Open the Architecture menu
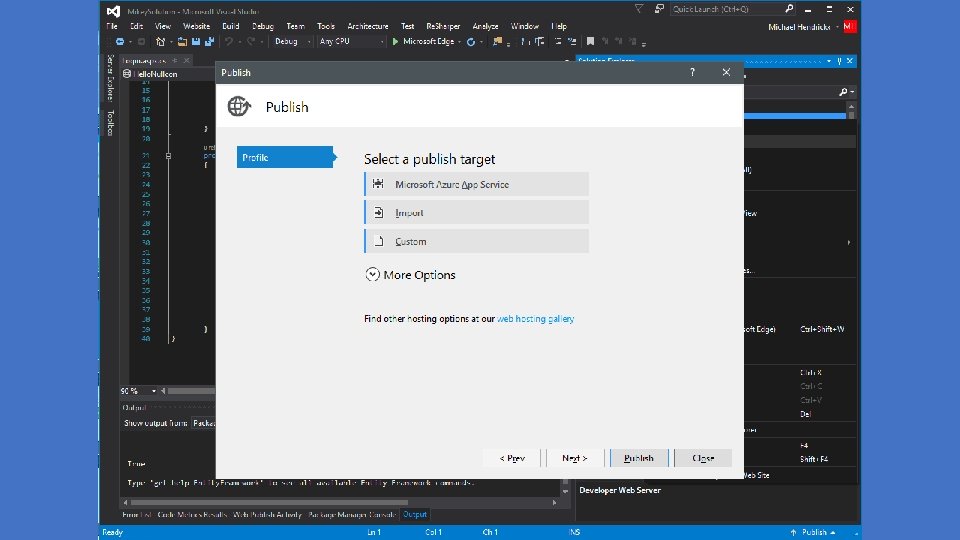 368,26
